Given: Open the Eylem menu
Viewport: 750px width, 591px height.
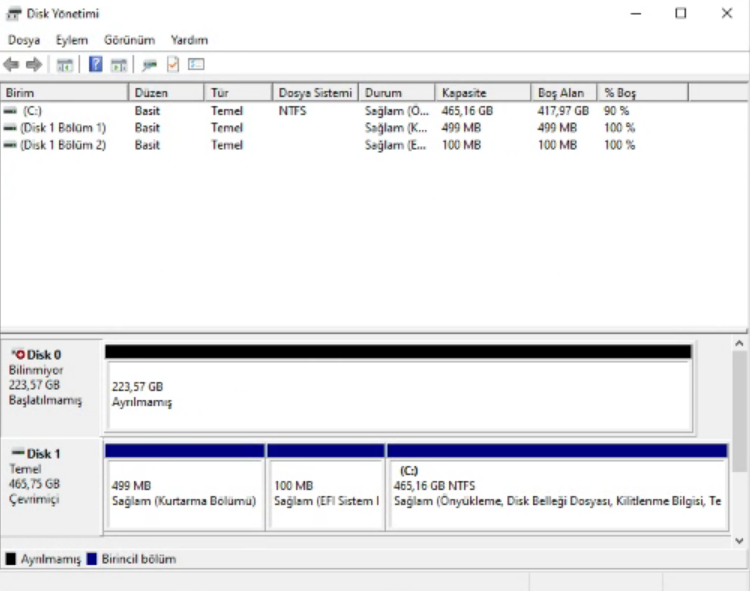Looking at the screenshot, I should point(72,40).
